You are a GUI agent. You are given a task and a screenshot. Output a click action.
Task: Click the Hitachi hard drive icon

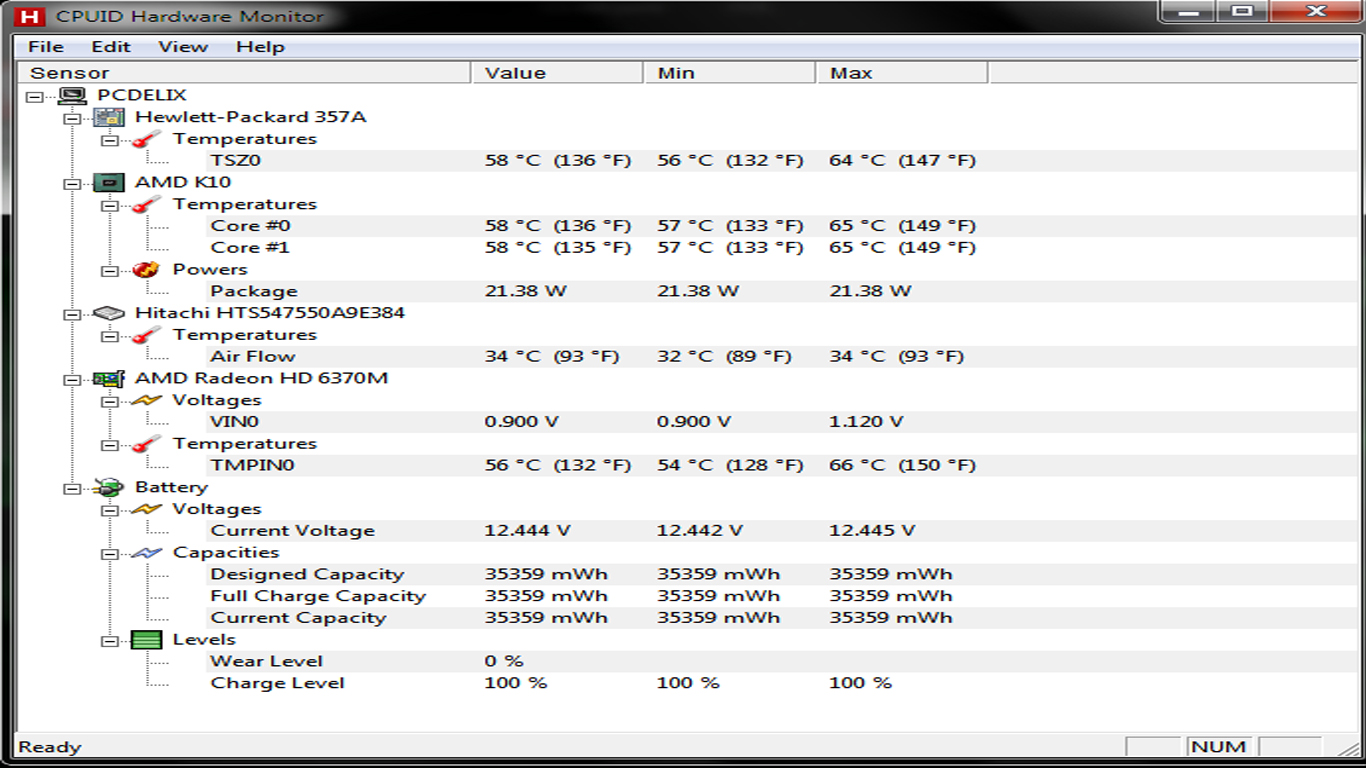pyautogui.click(x=108, y=313)
